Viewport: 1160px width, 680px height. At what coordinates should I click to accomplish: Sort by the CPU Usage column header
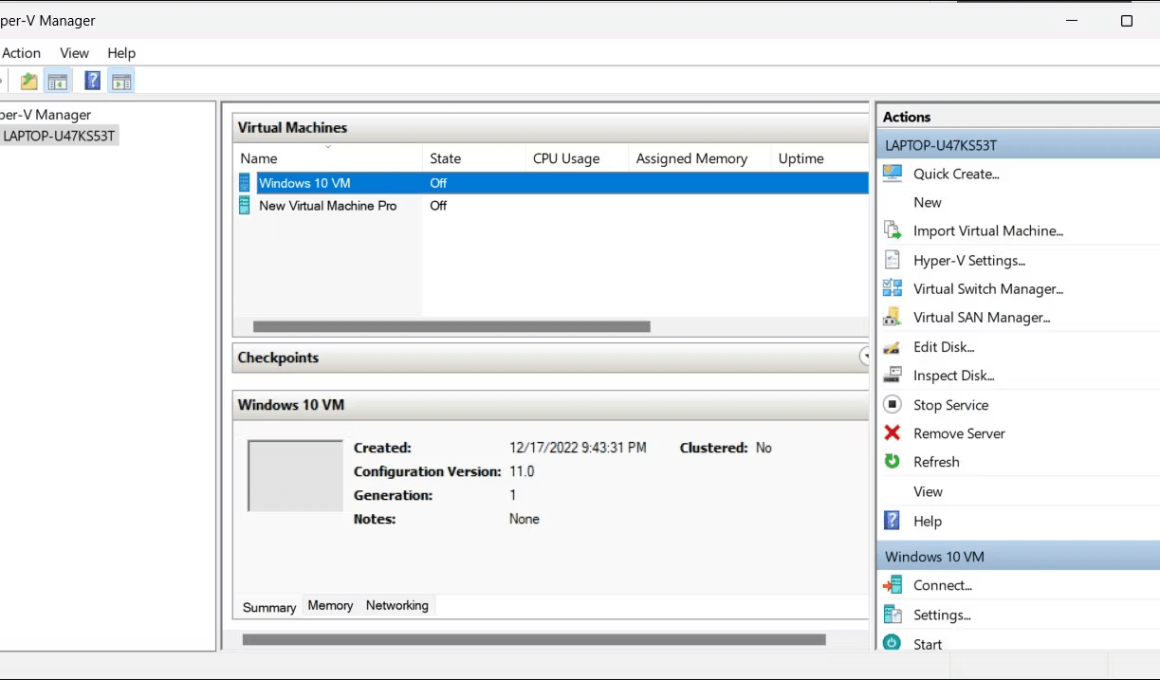[x=577, y=158]
